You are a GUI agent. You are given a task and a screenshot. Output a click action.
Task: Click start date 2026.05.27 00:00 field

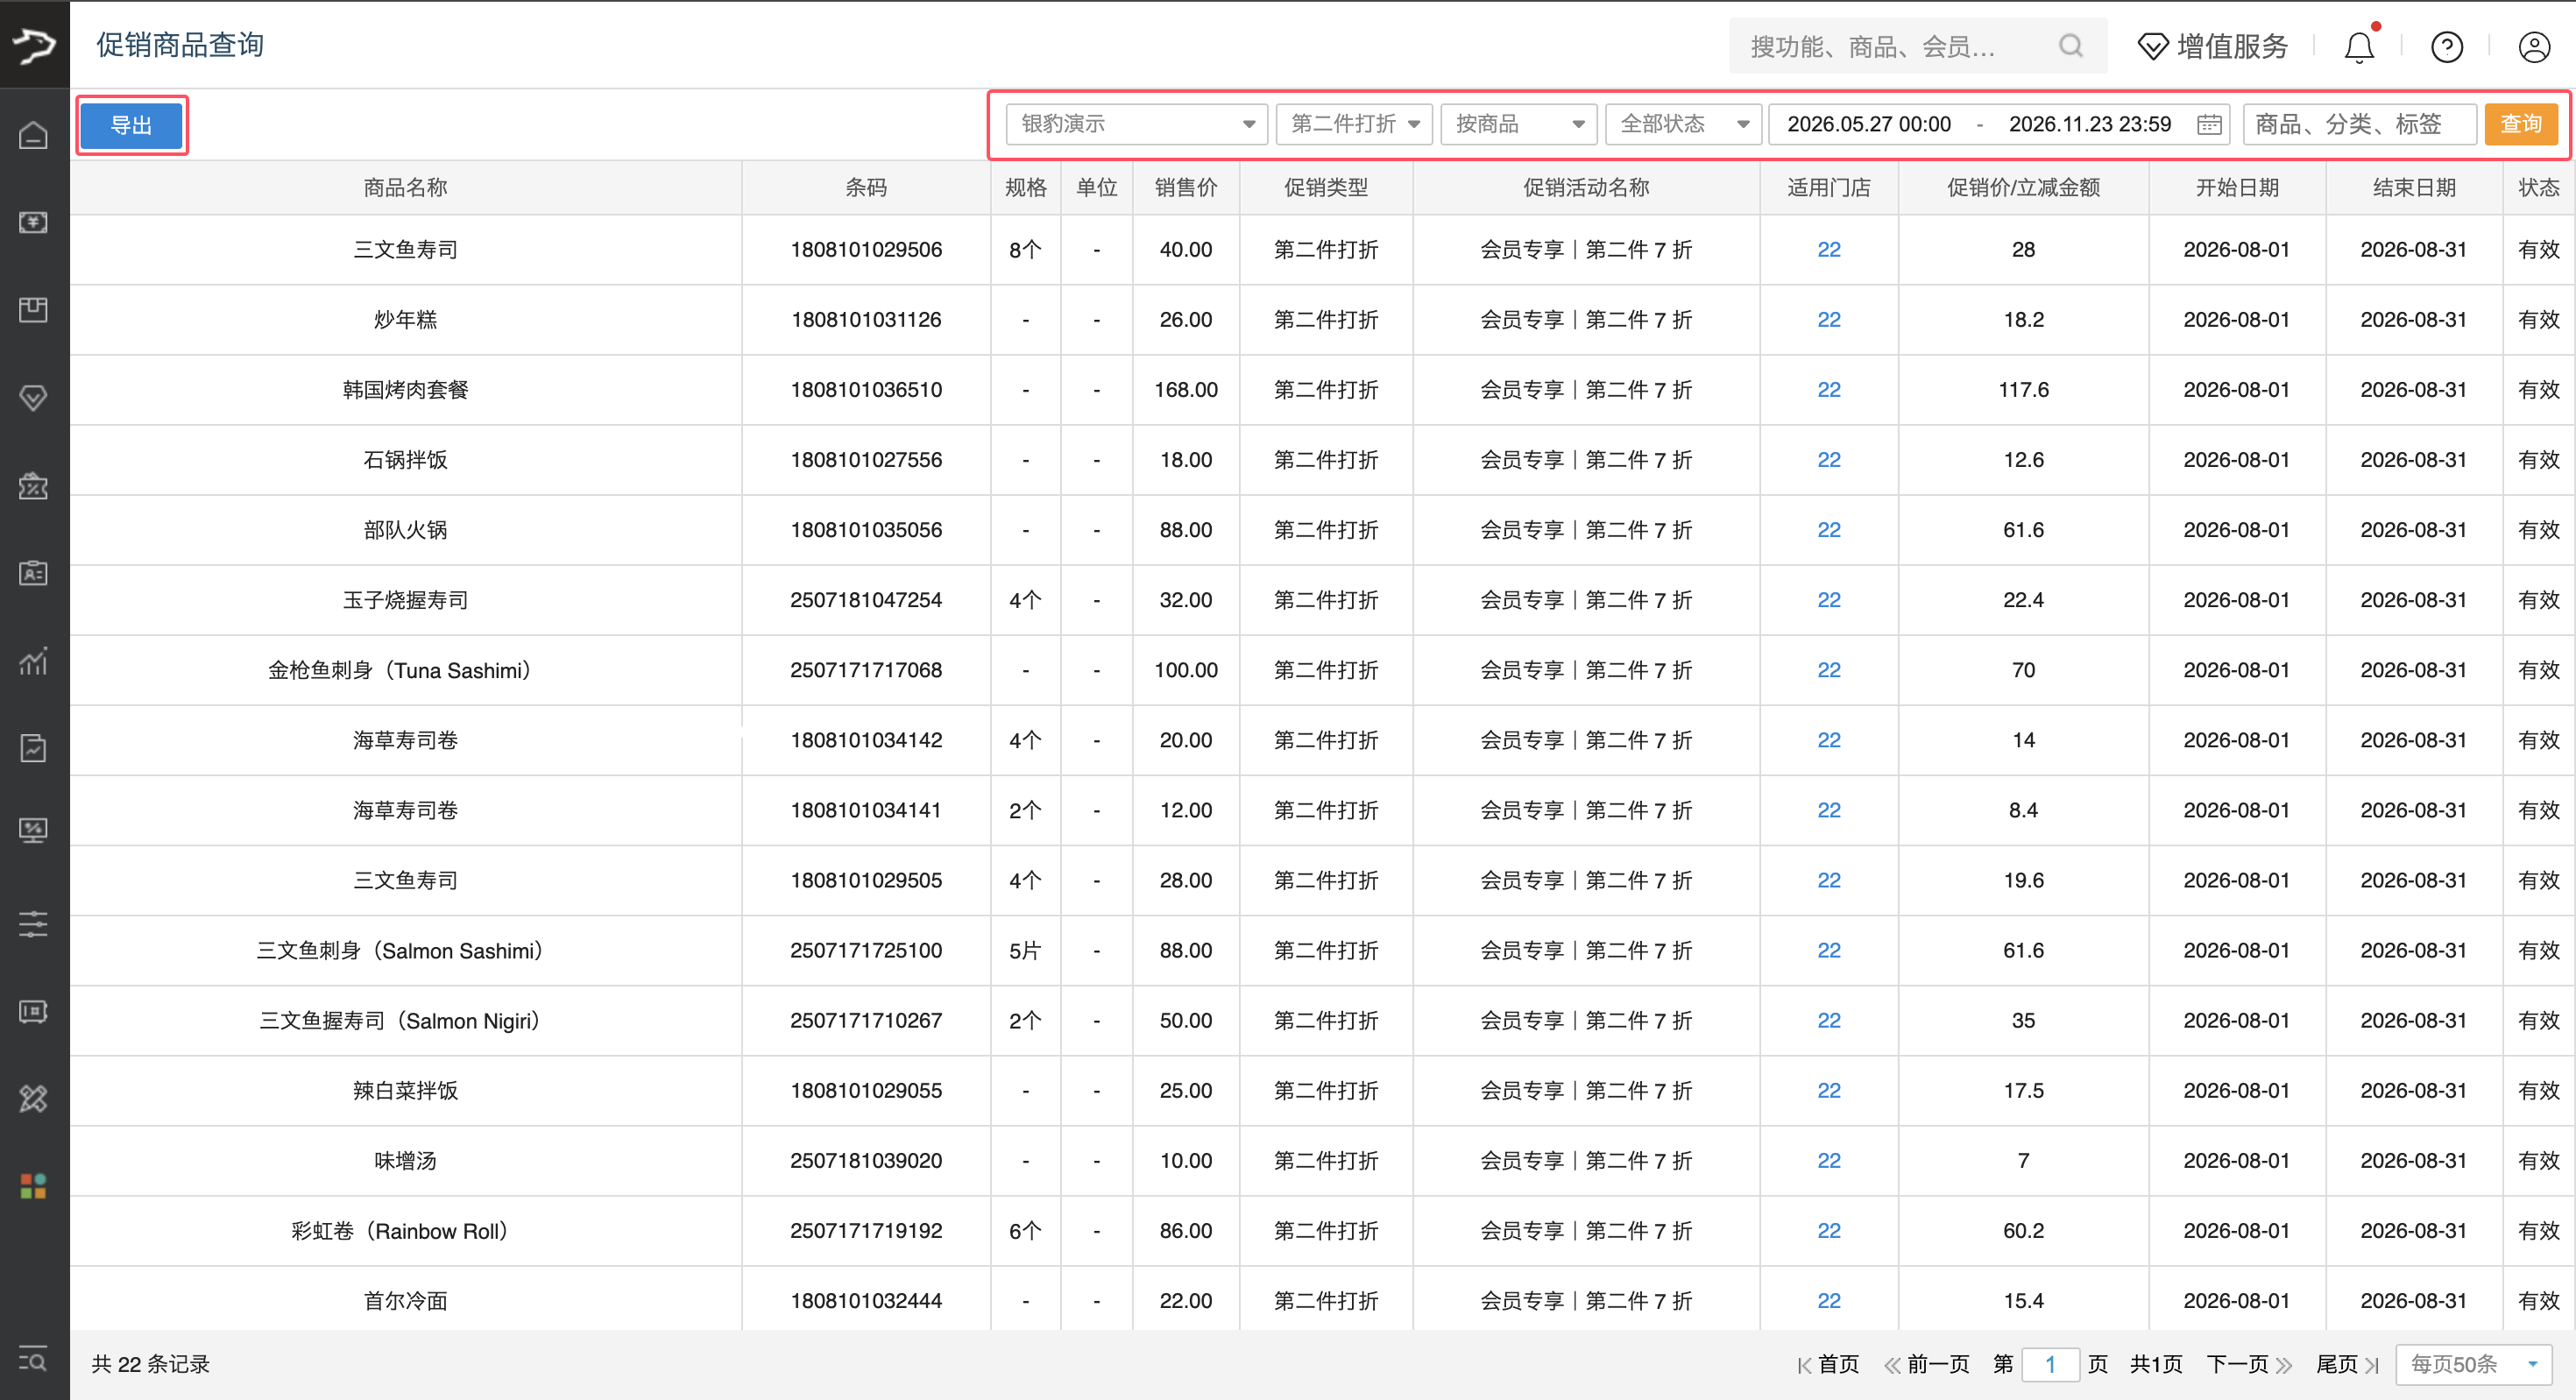pyautogui.click(x=1869, y=124)
